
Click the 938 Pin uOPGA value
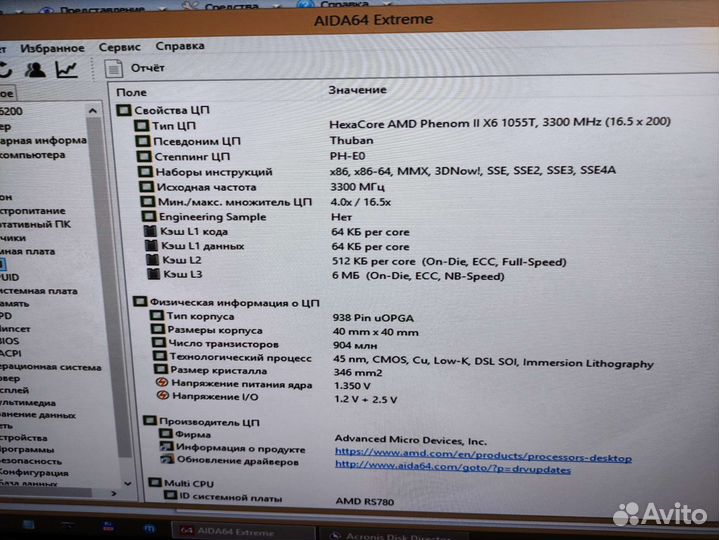(373, 318)
